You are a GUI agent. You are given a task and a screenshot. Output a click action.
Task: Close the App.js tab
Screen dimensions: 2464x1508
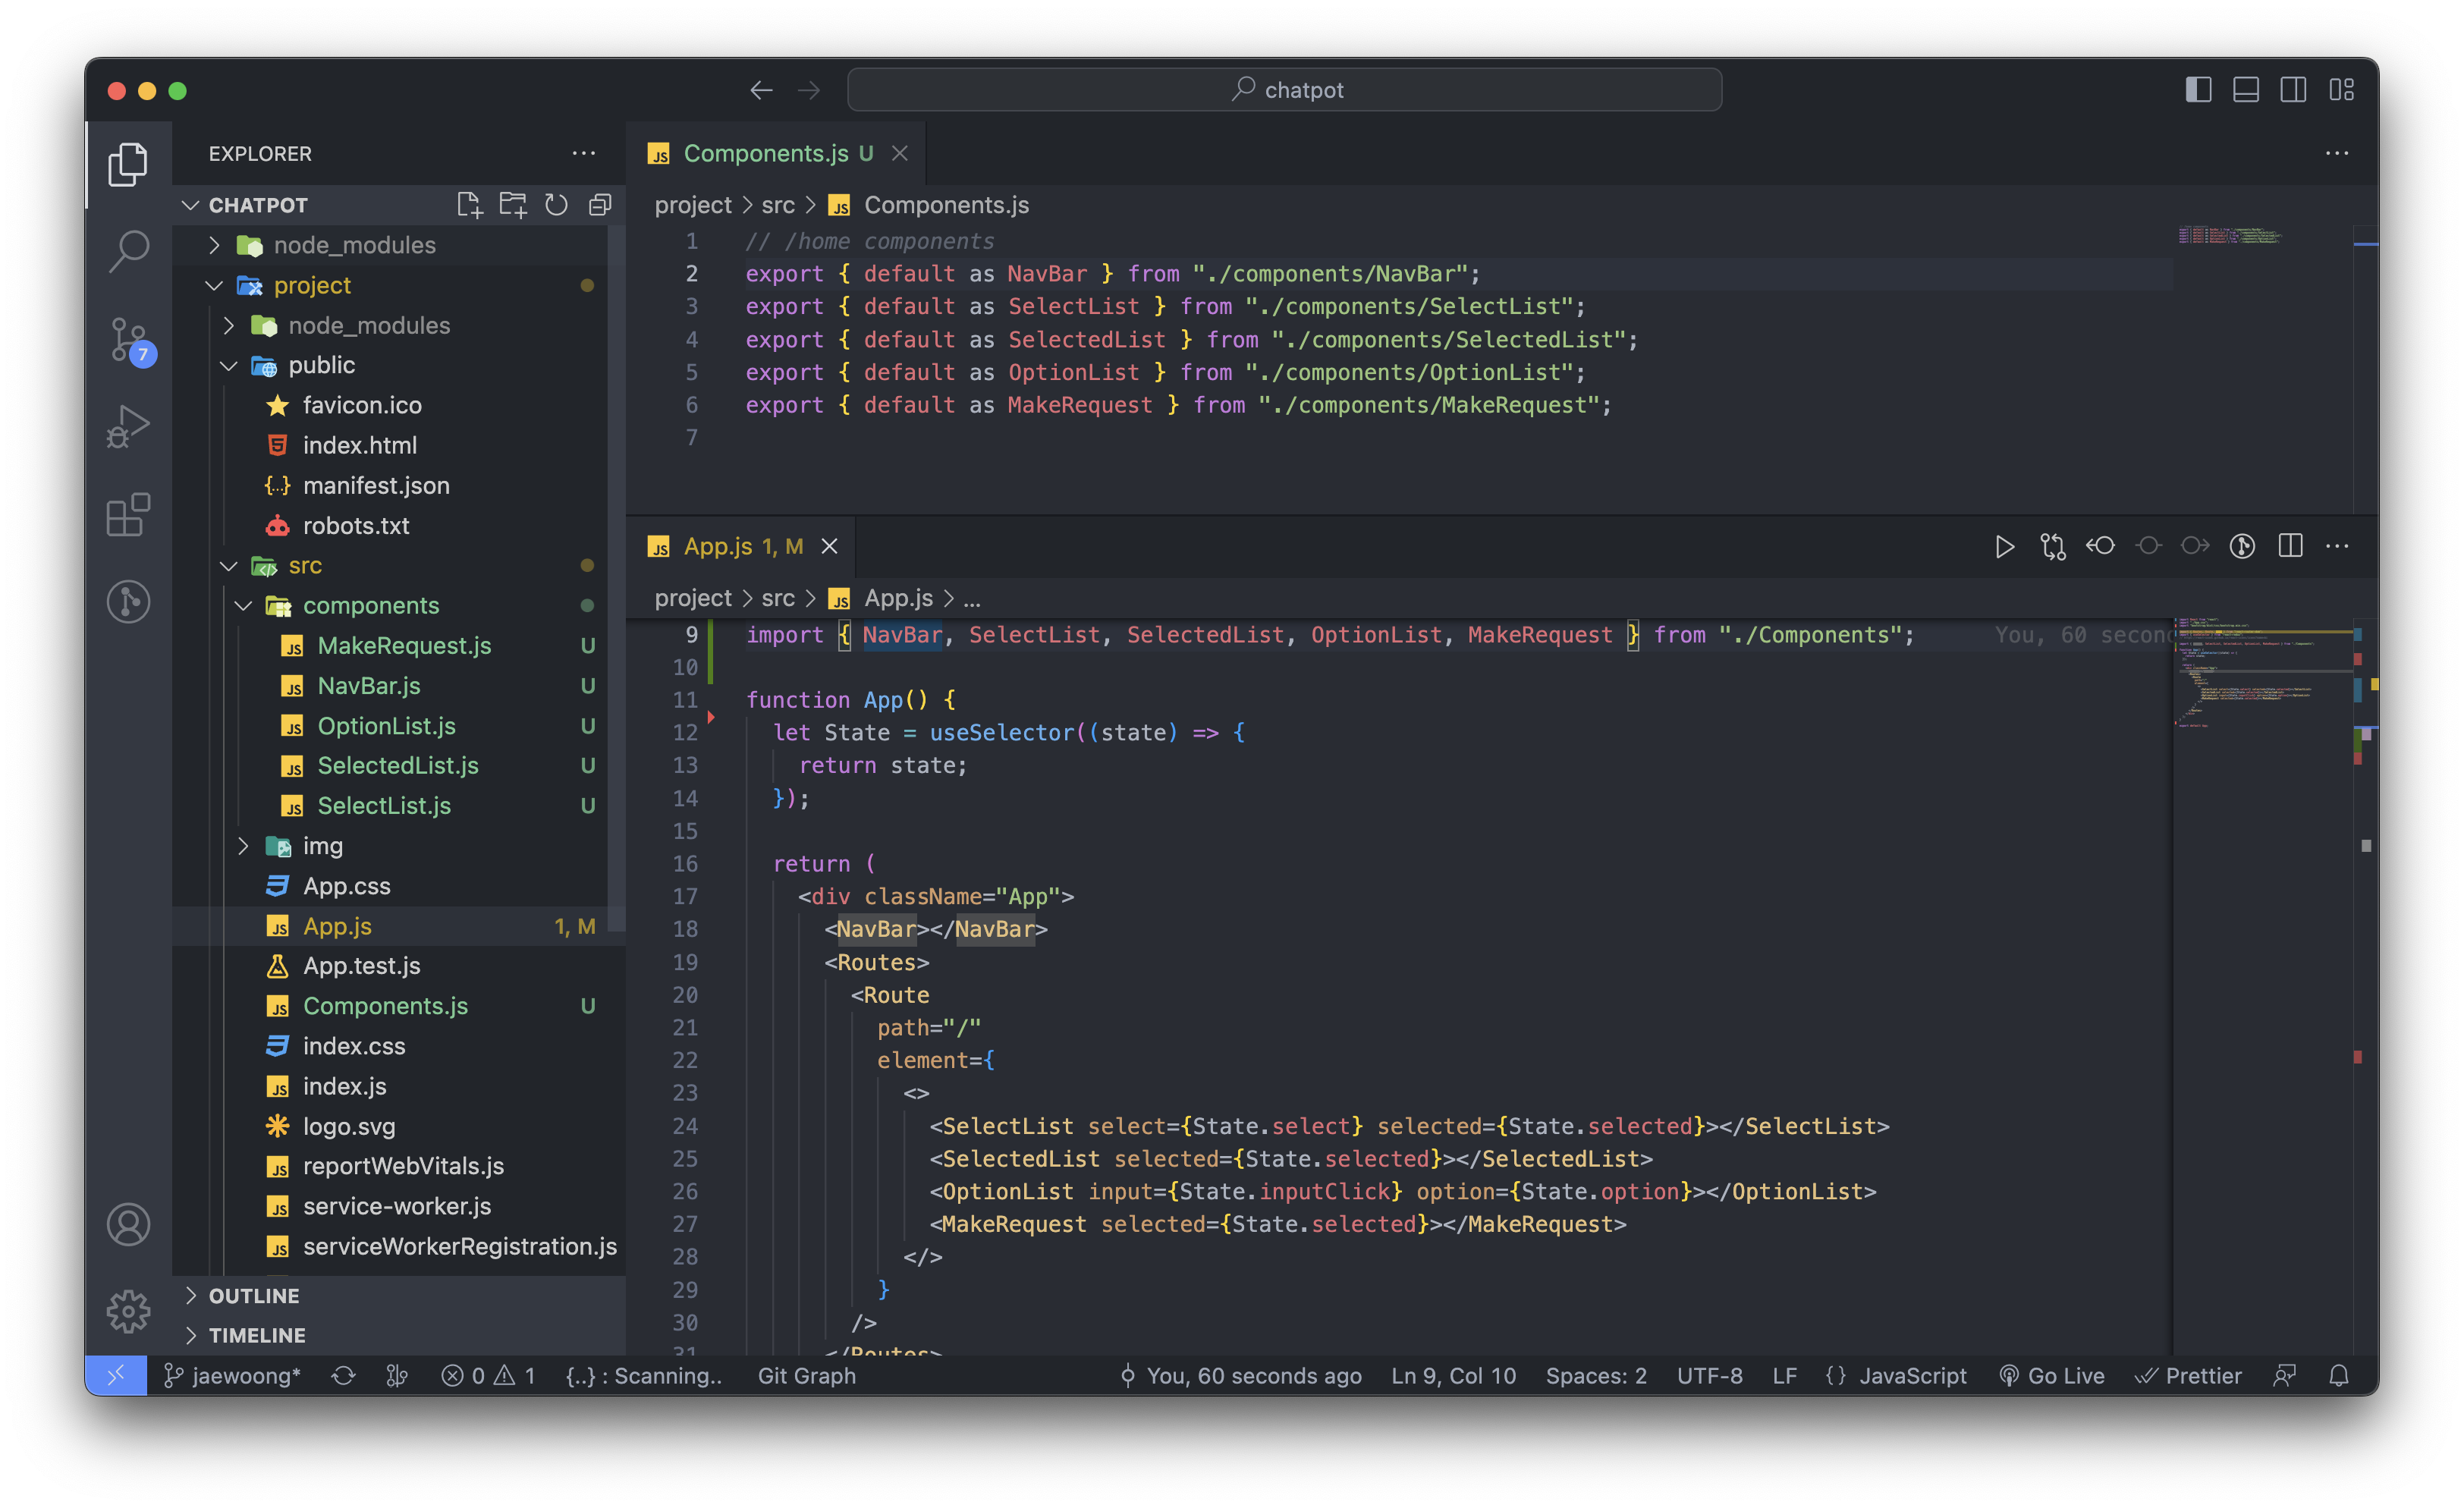tap(829, 546)
